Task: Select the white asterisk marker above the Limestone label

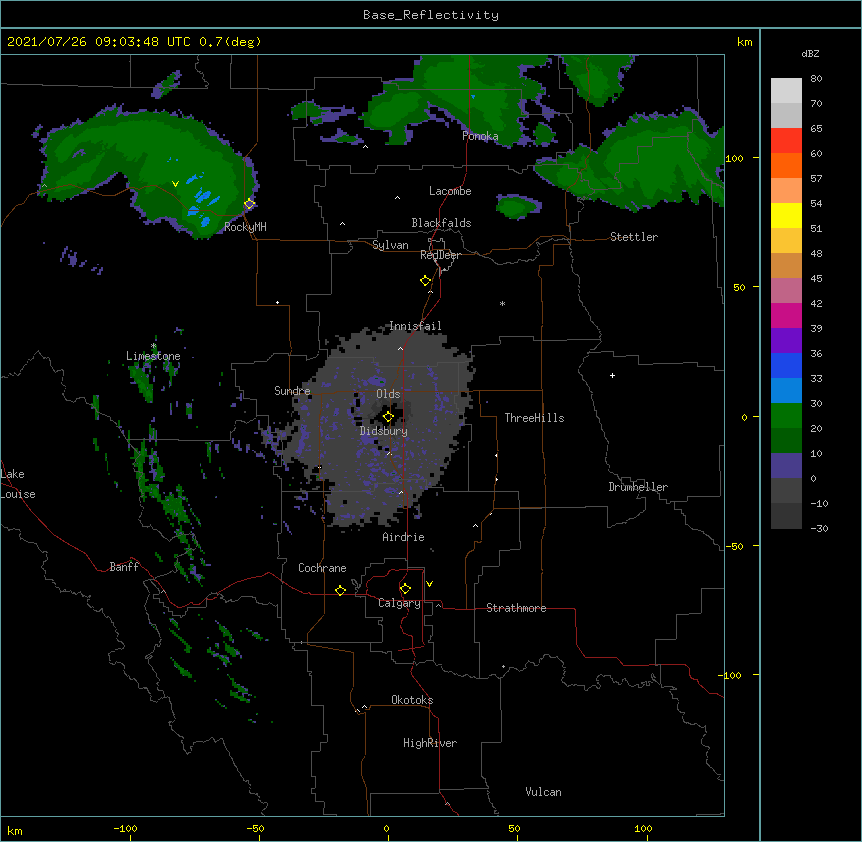Action: pyautogui.click(x=154, y=346)
